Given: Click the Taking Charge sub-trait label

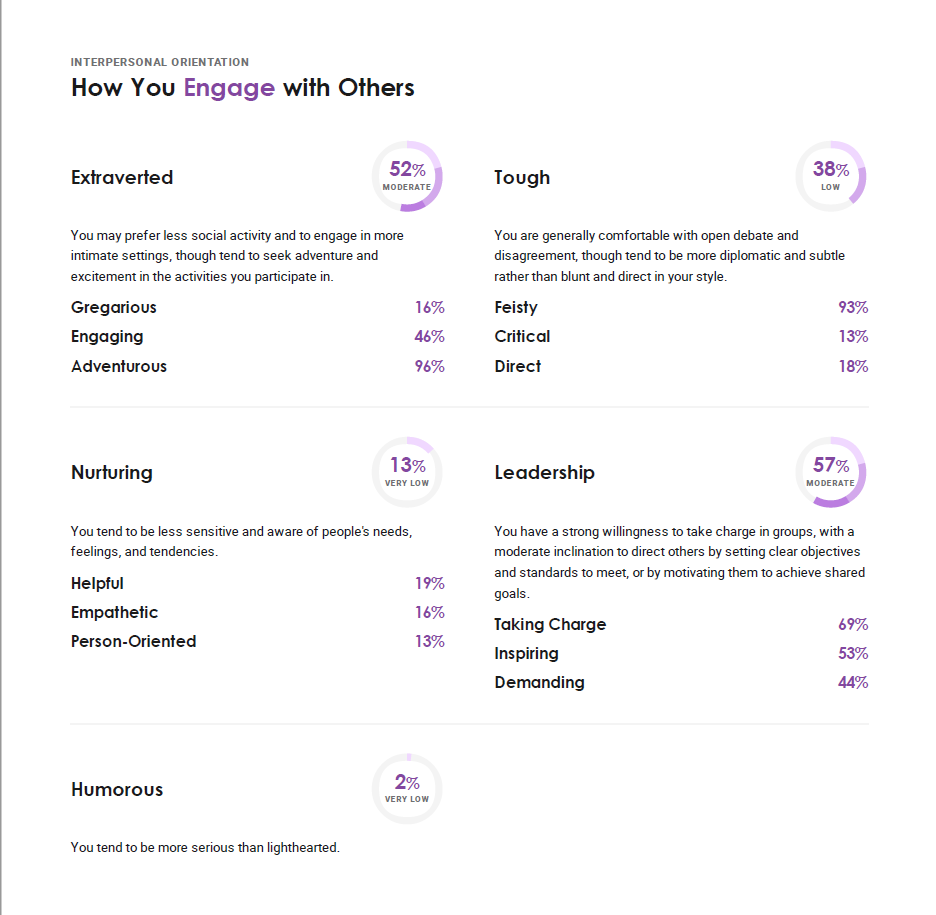Looking at the screenshot, I should tap(550, 625).
